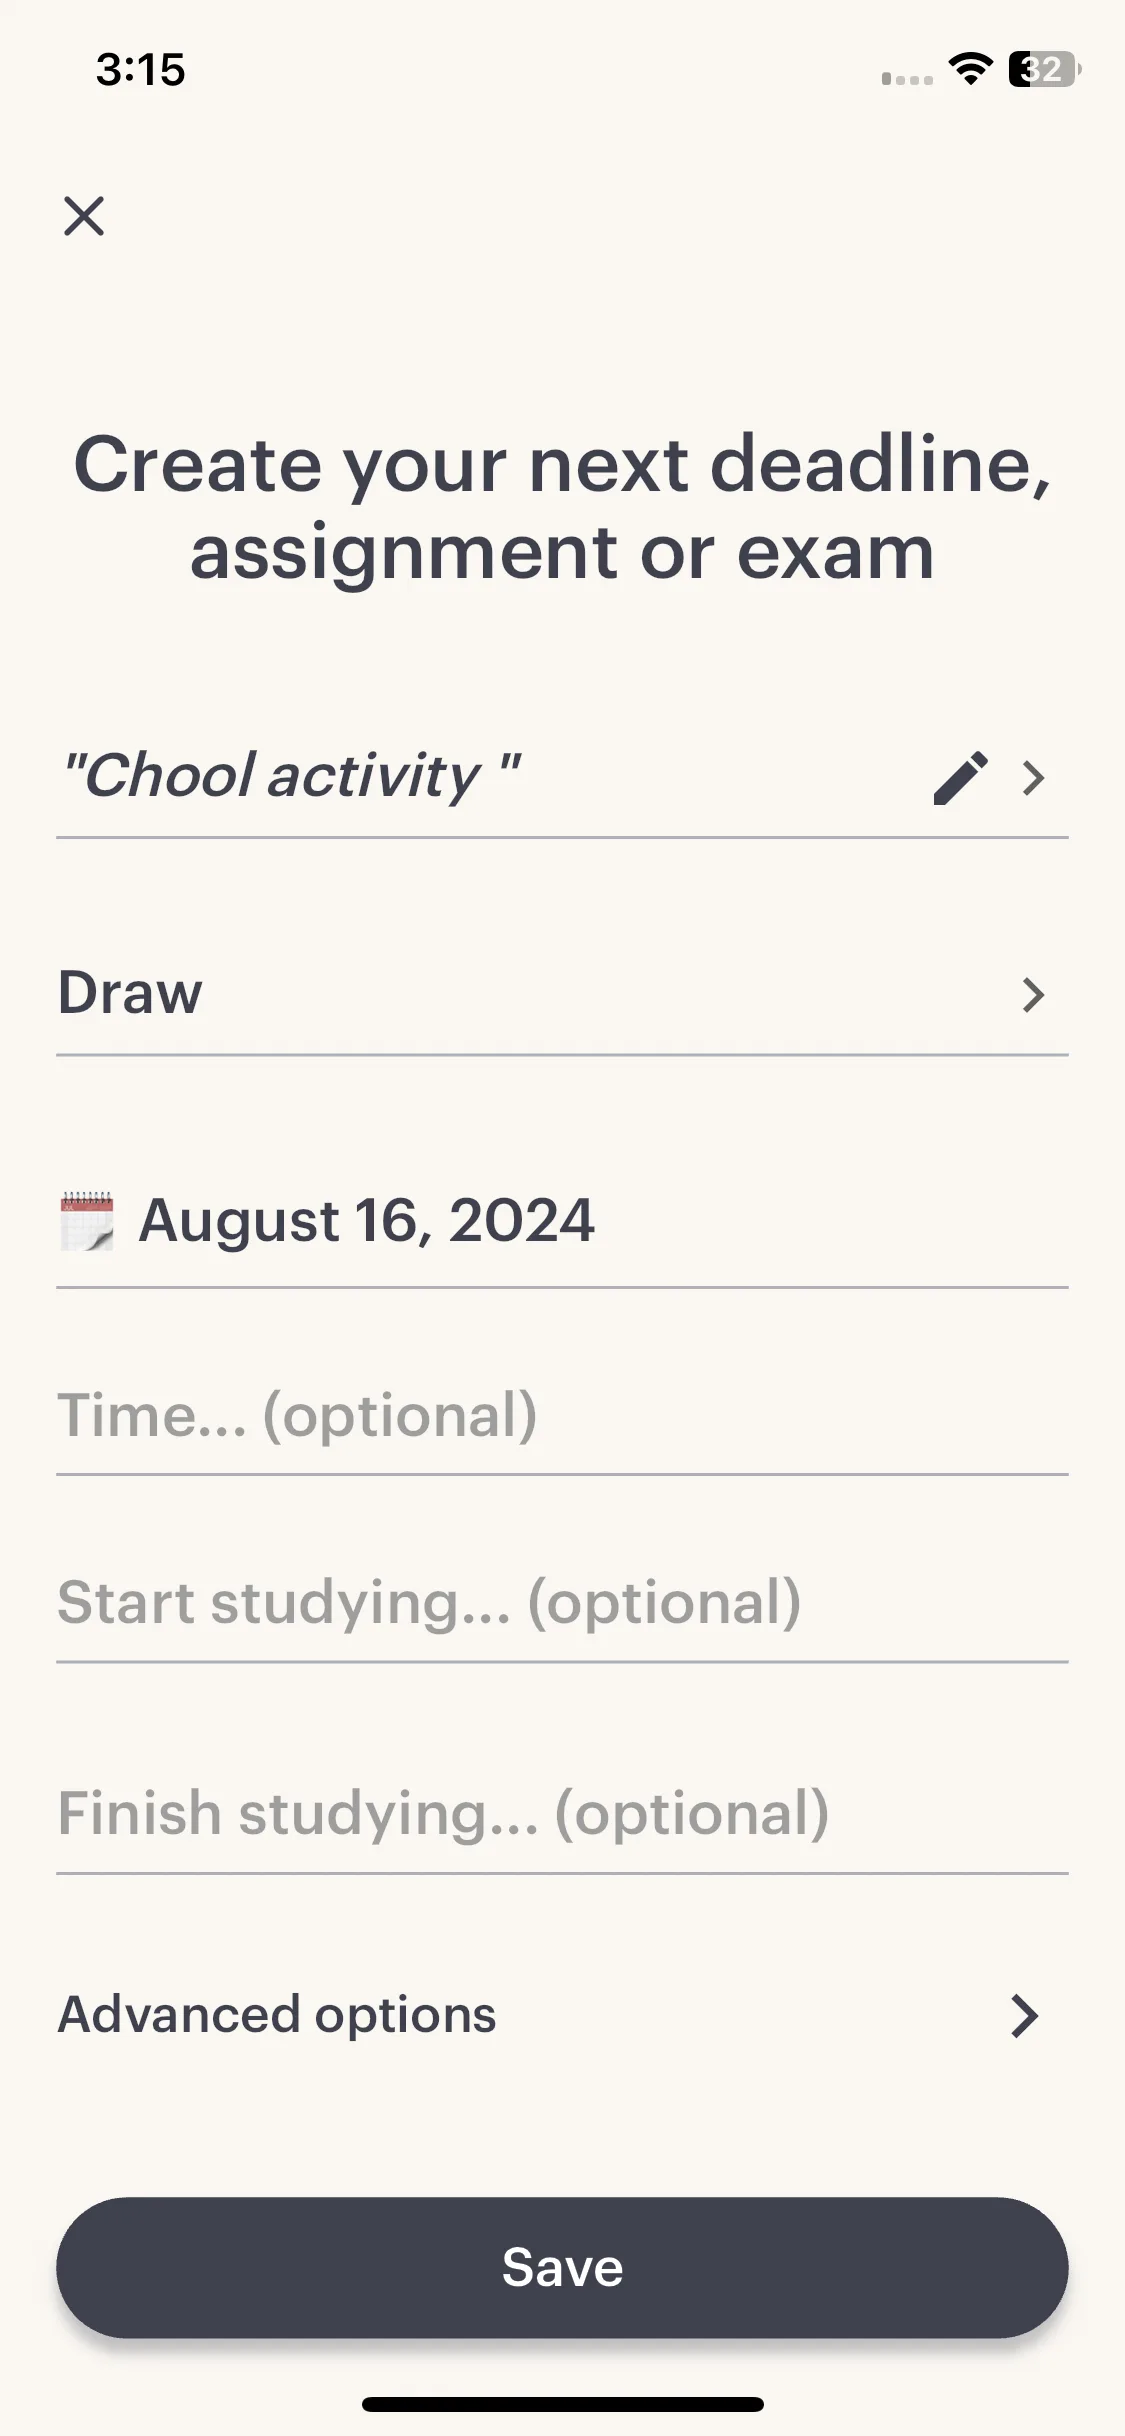Tap the battery indicator icon

coord(1044,69)
